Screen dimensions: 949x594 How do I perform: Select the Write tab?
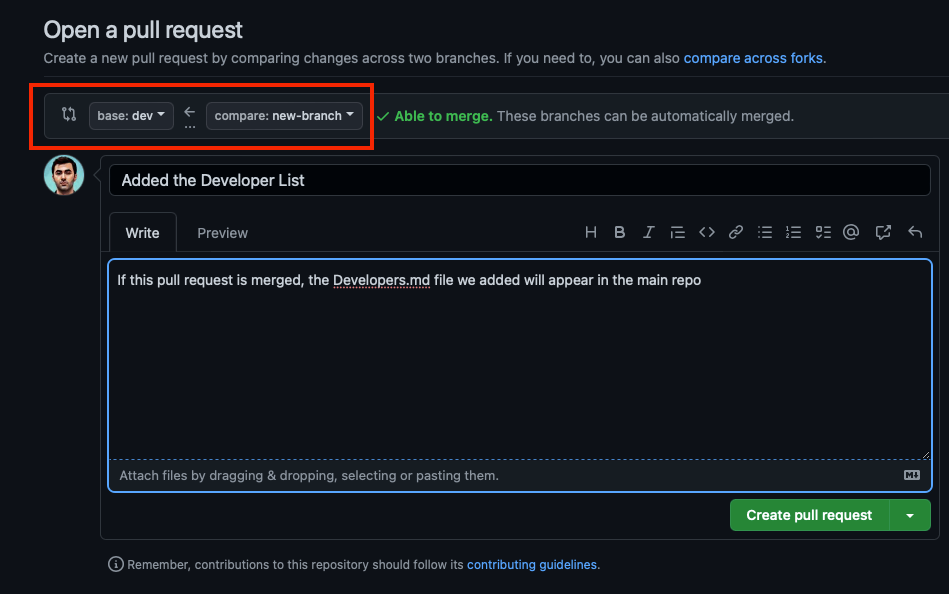click(142, 233)
